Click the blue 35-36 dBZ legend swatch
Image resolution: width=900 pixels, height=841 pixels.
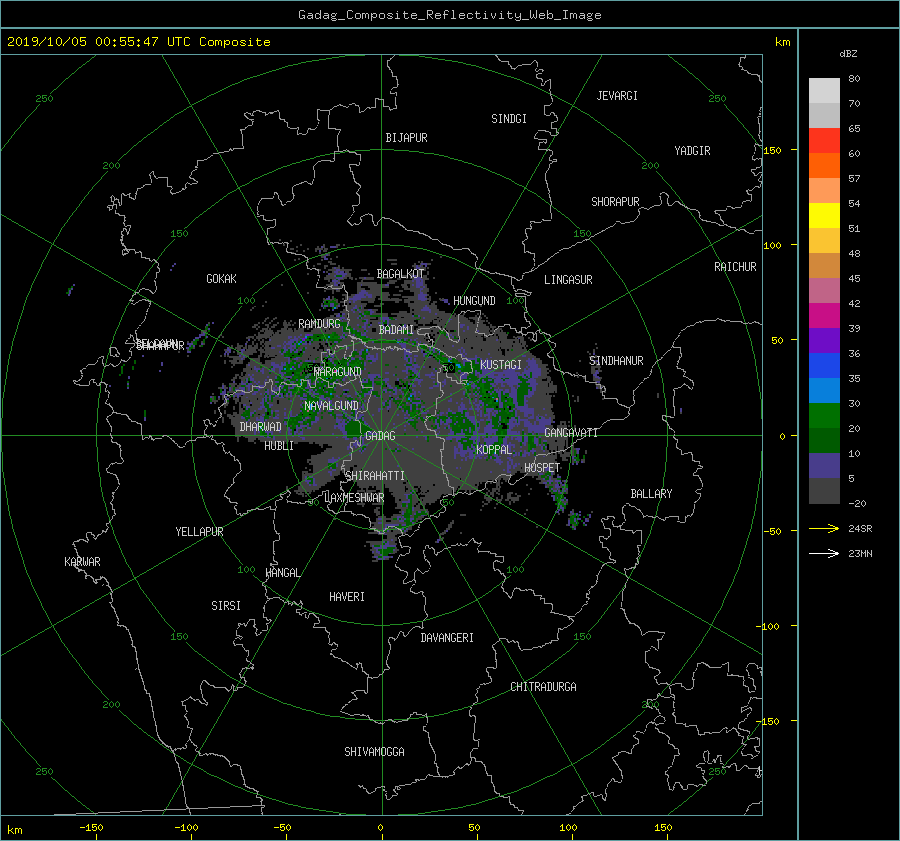824,366
